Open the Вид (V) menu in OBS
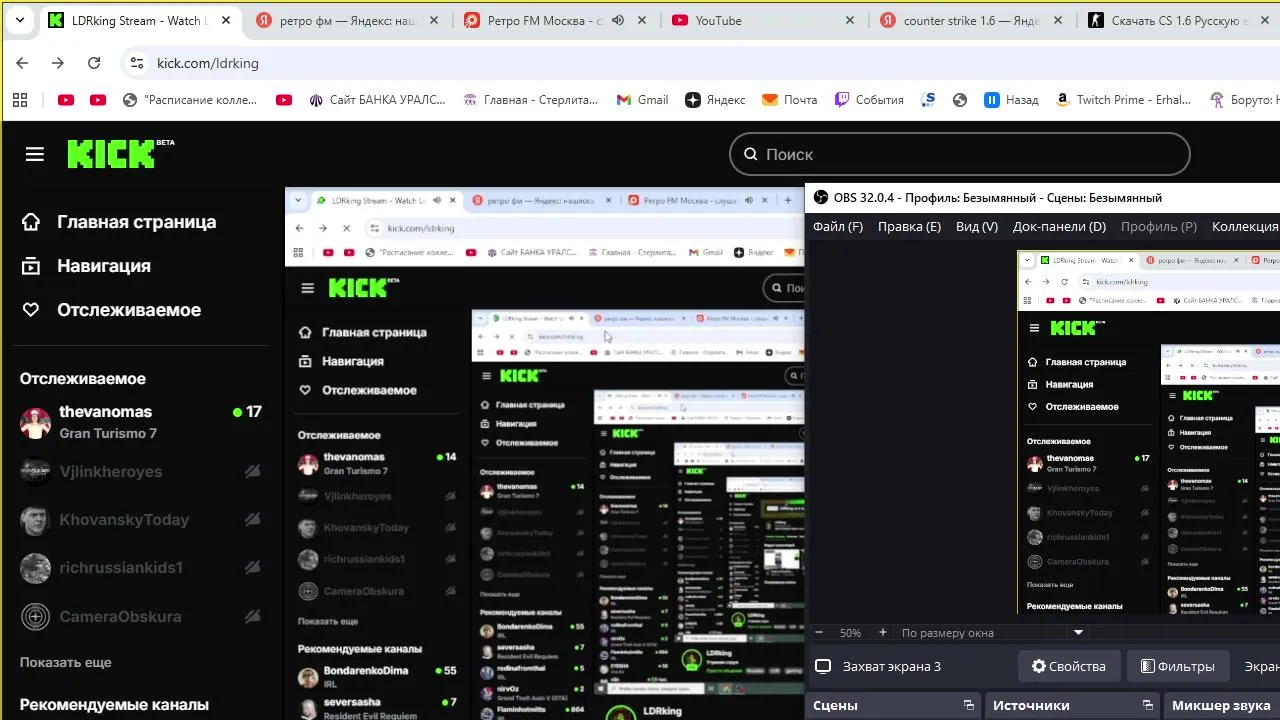This screenshot has height=720, width=1280. pos(977,227)
